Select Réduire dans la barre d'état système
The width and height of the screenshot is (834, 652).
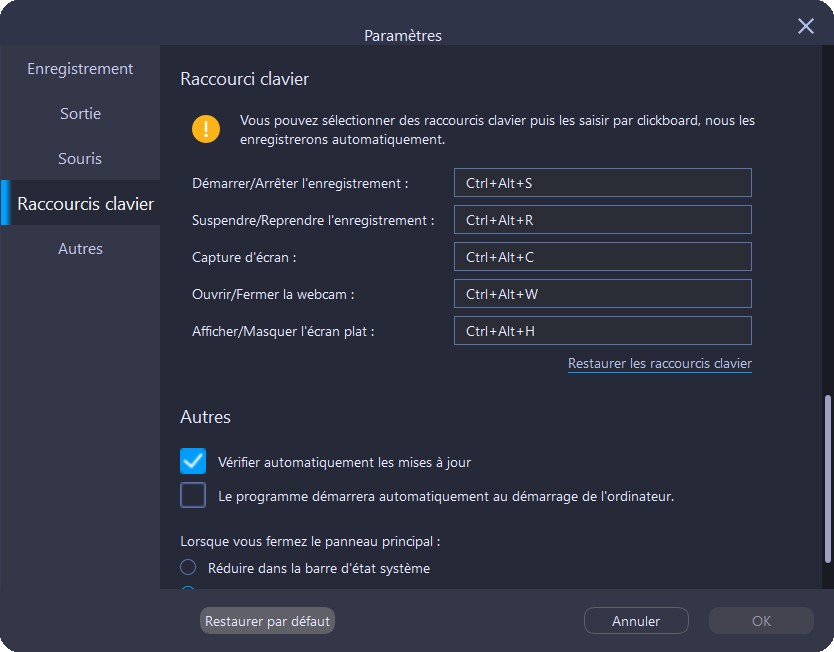(188, 568)
